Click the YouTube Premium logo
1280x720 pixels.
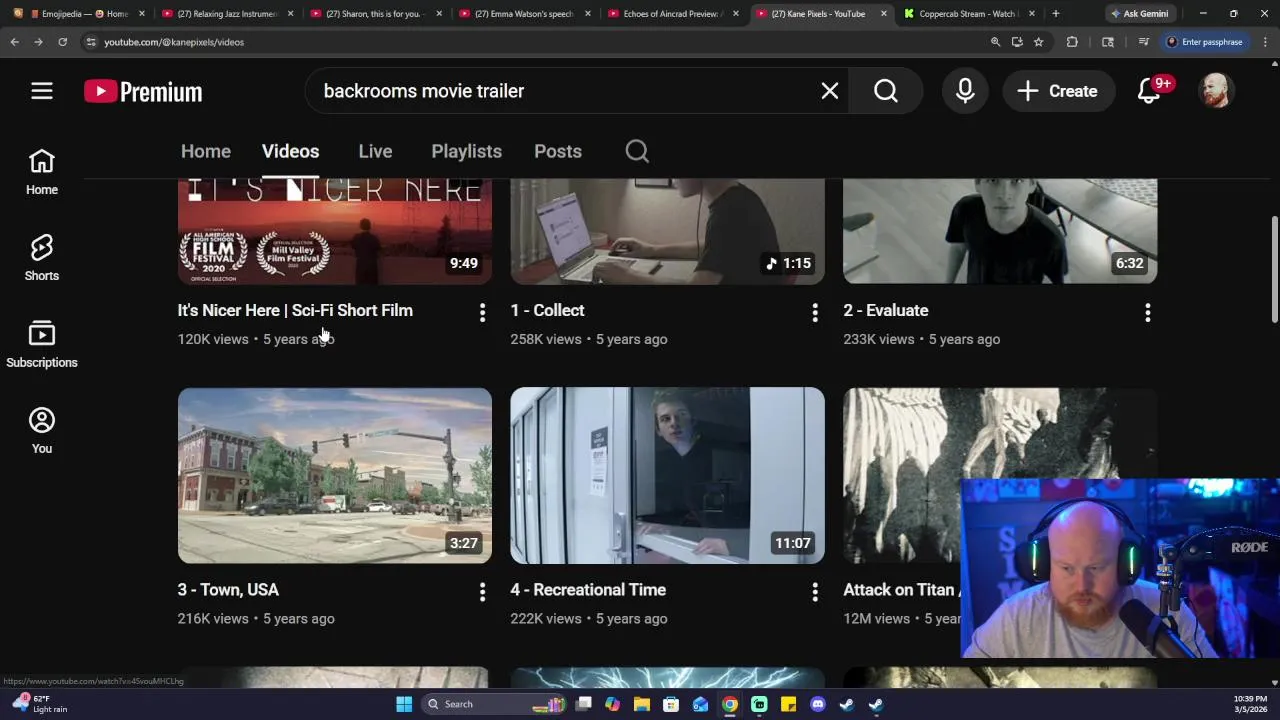[x=143, y=91]
